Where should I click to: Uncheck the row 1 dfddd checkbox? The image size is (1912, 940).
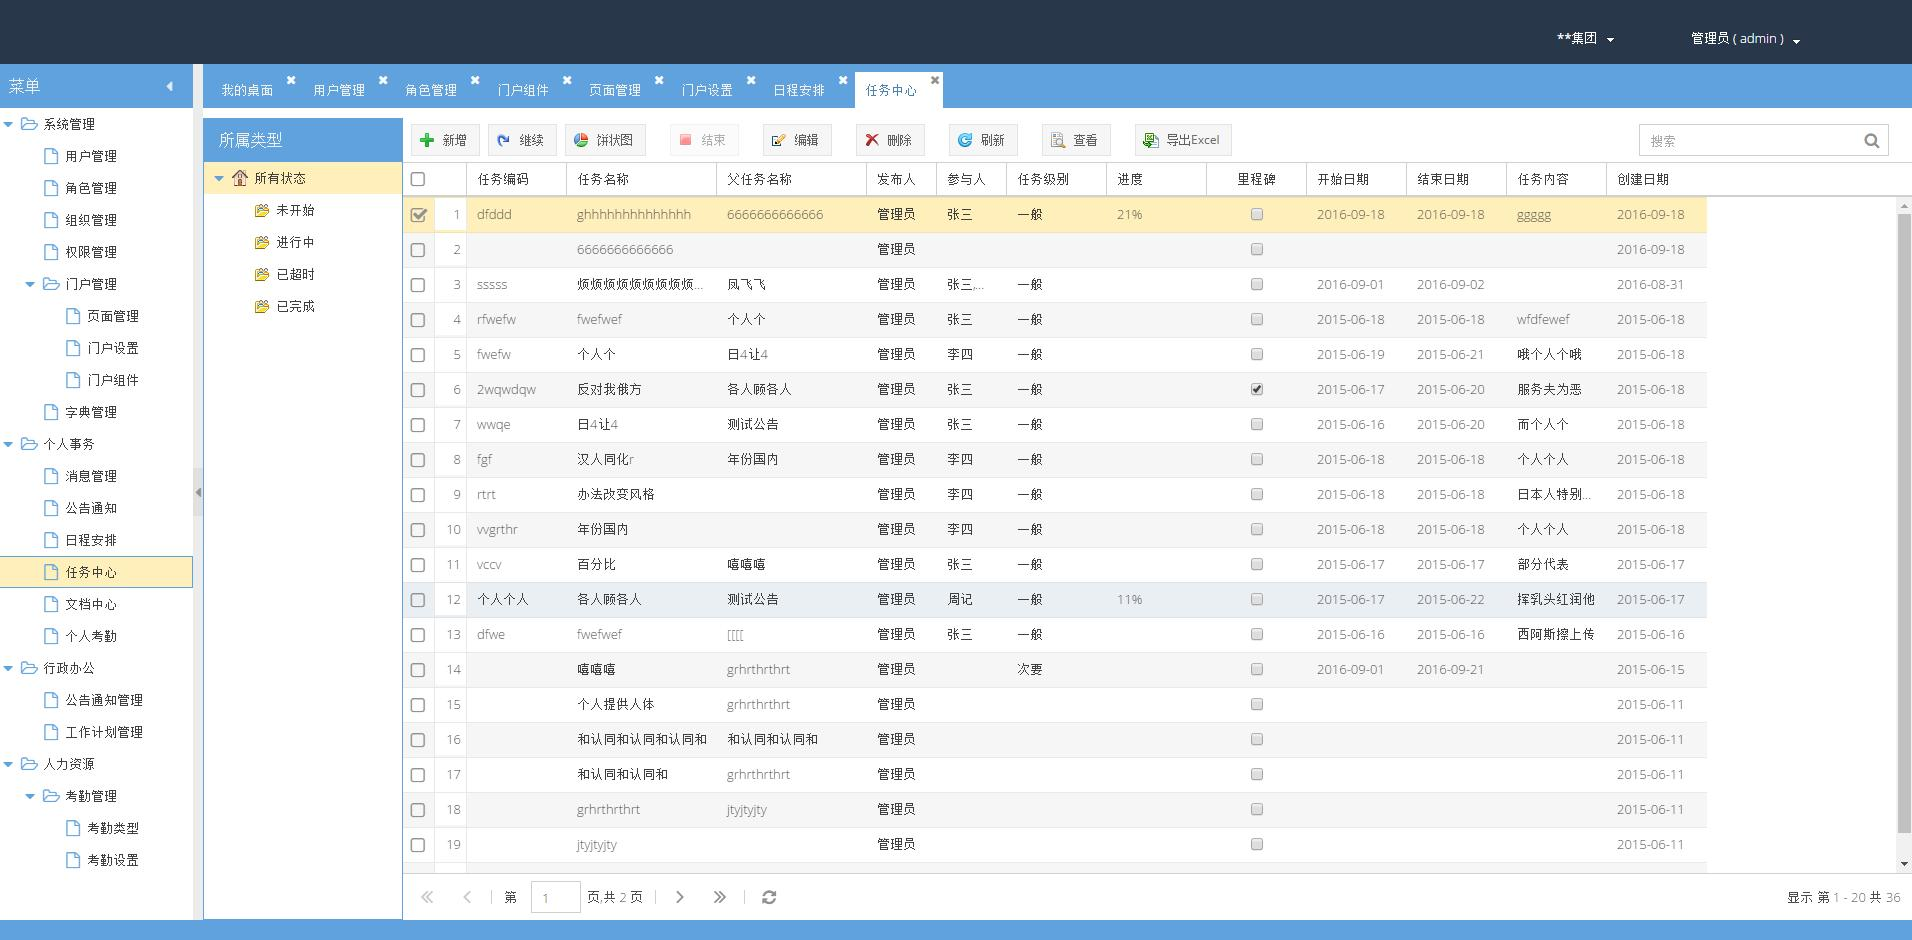tap(418, 214)
